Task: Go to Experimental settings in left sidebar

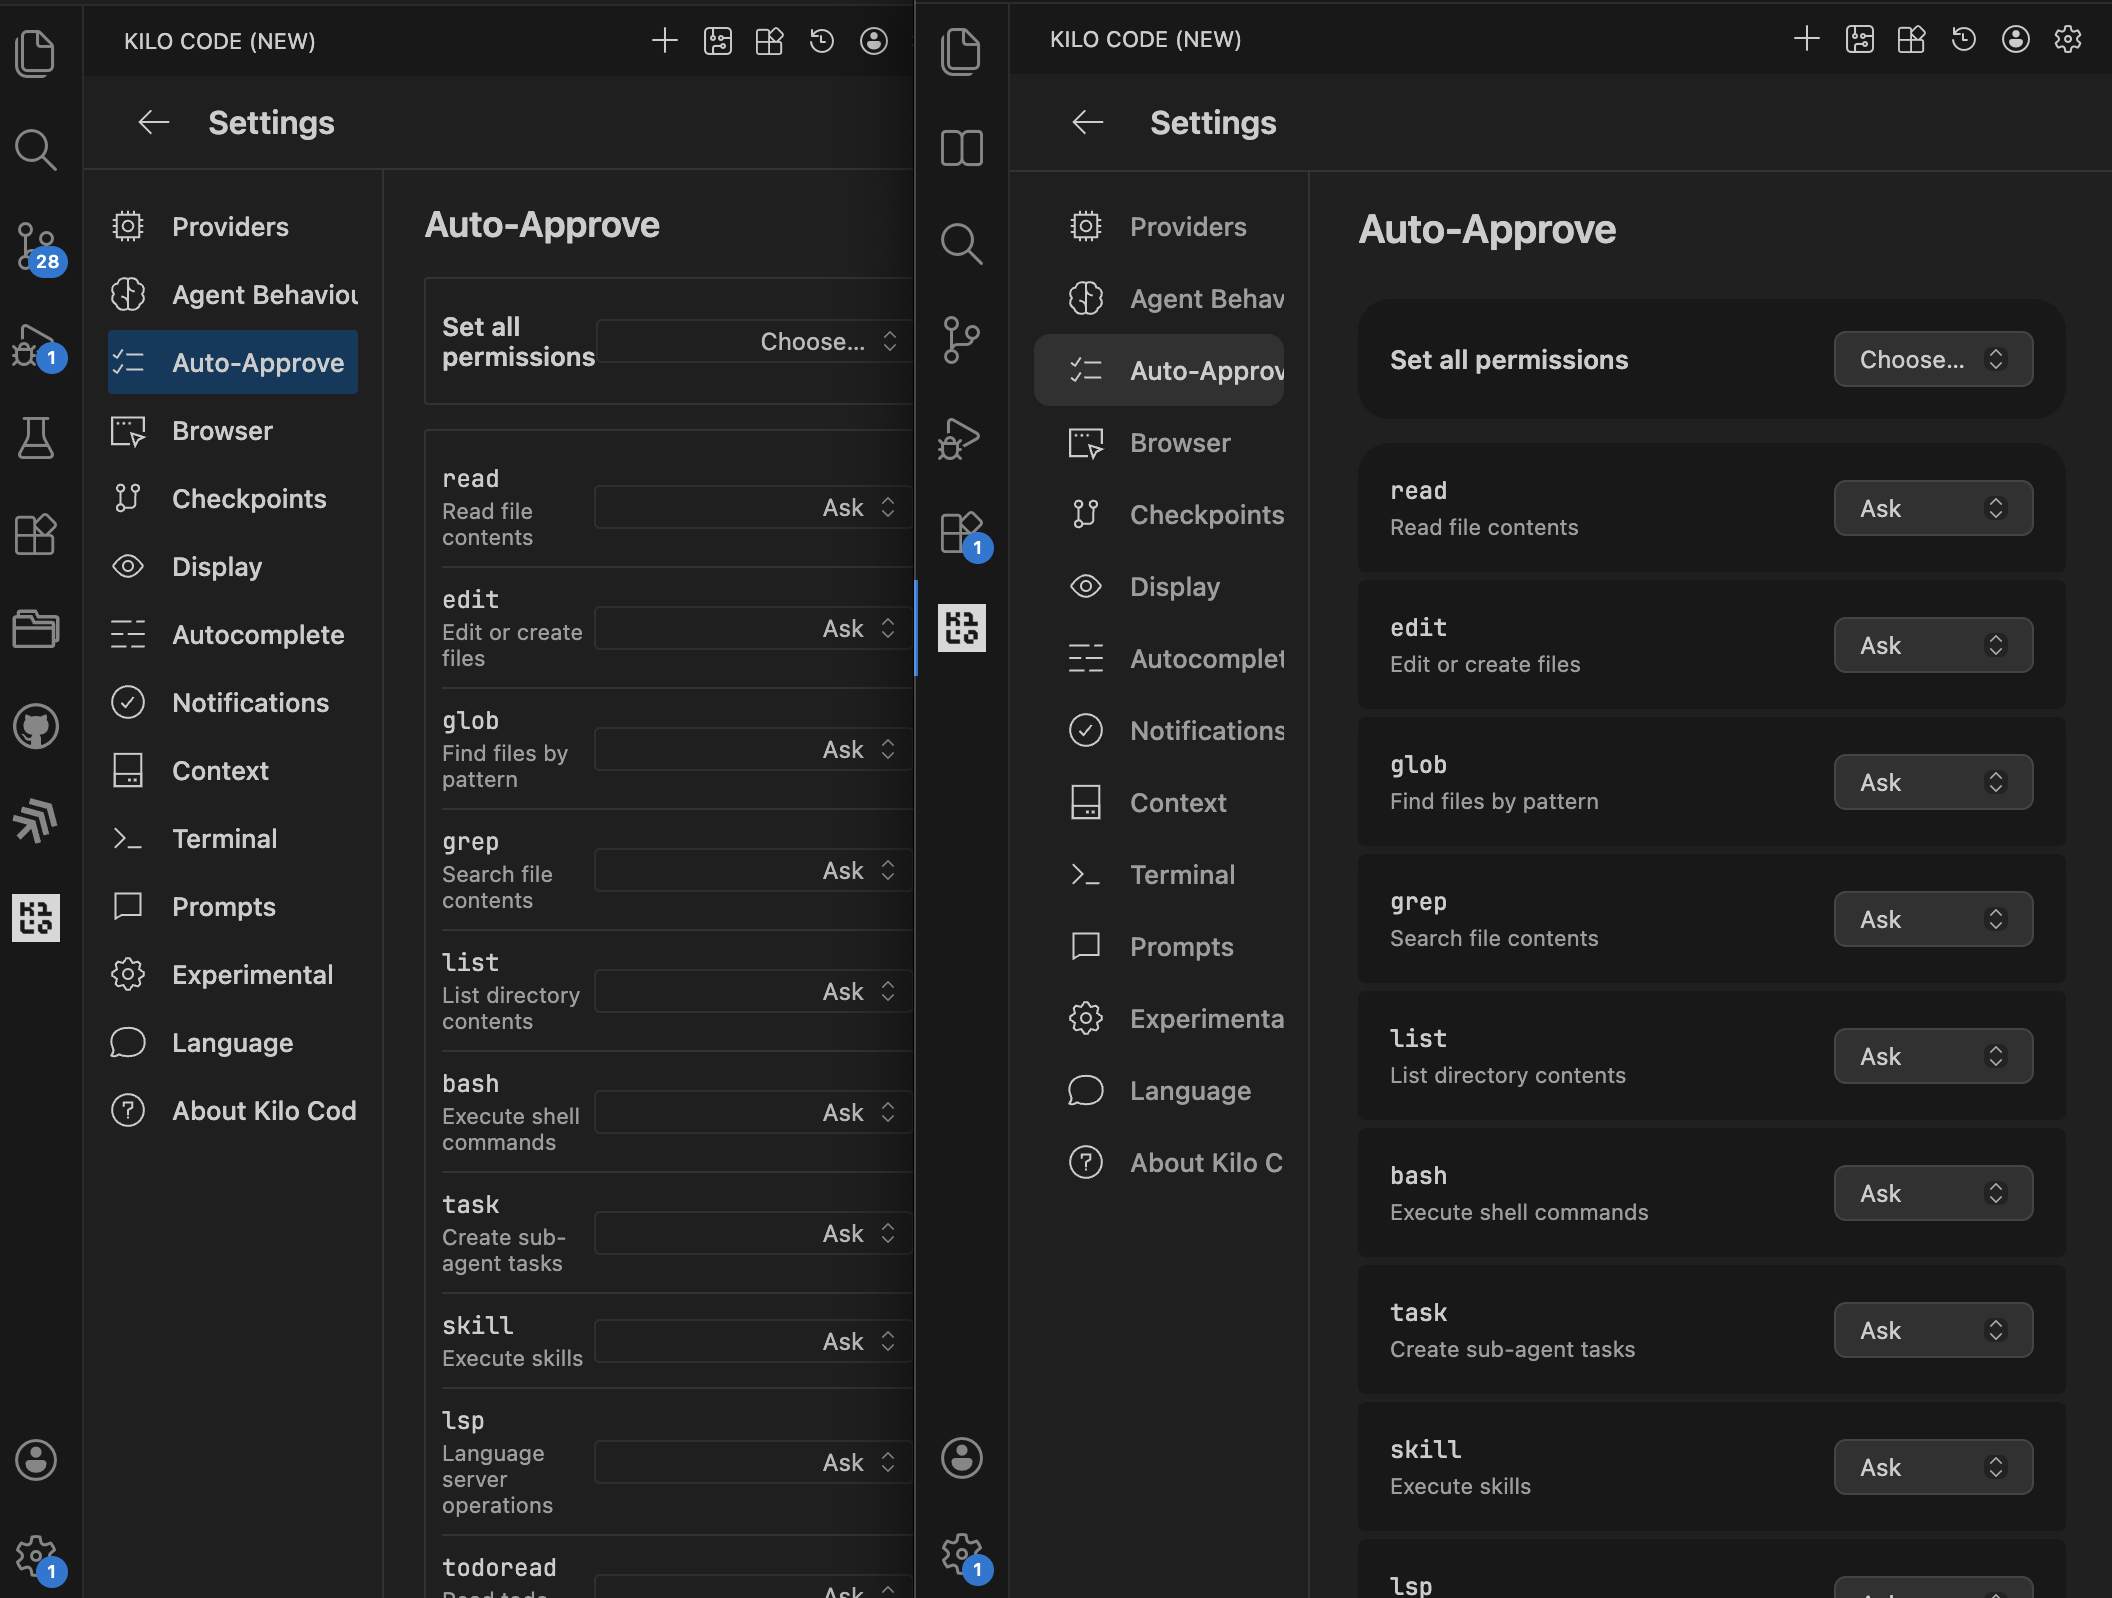Action: pos(252,975)
